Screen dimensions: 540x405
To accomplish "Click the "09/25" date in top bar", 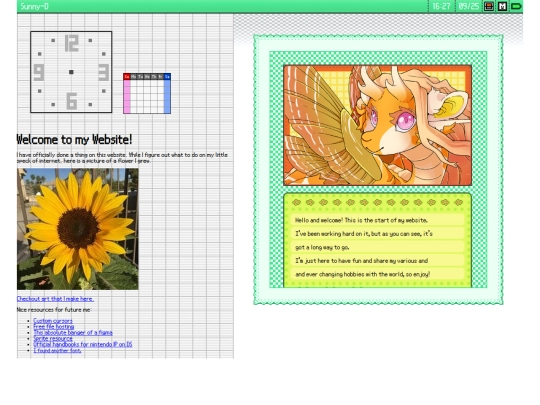I will point(468,6).
